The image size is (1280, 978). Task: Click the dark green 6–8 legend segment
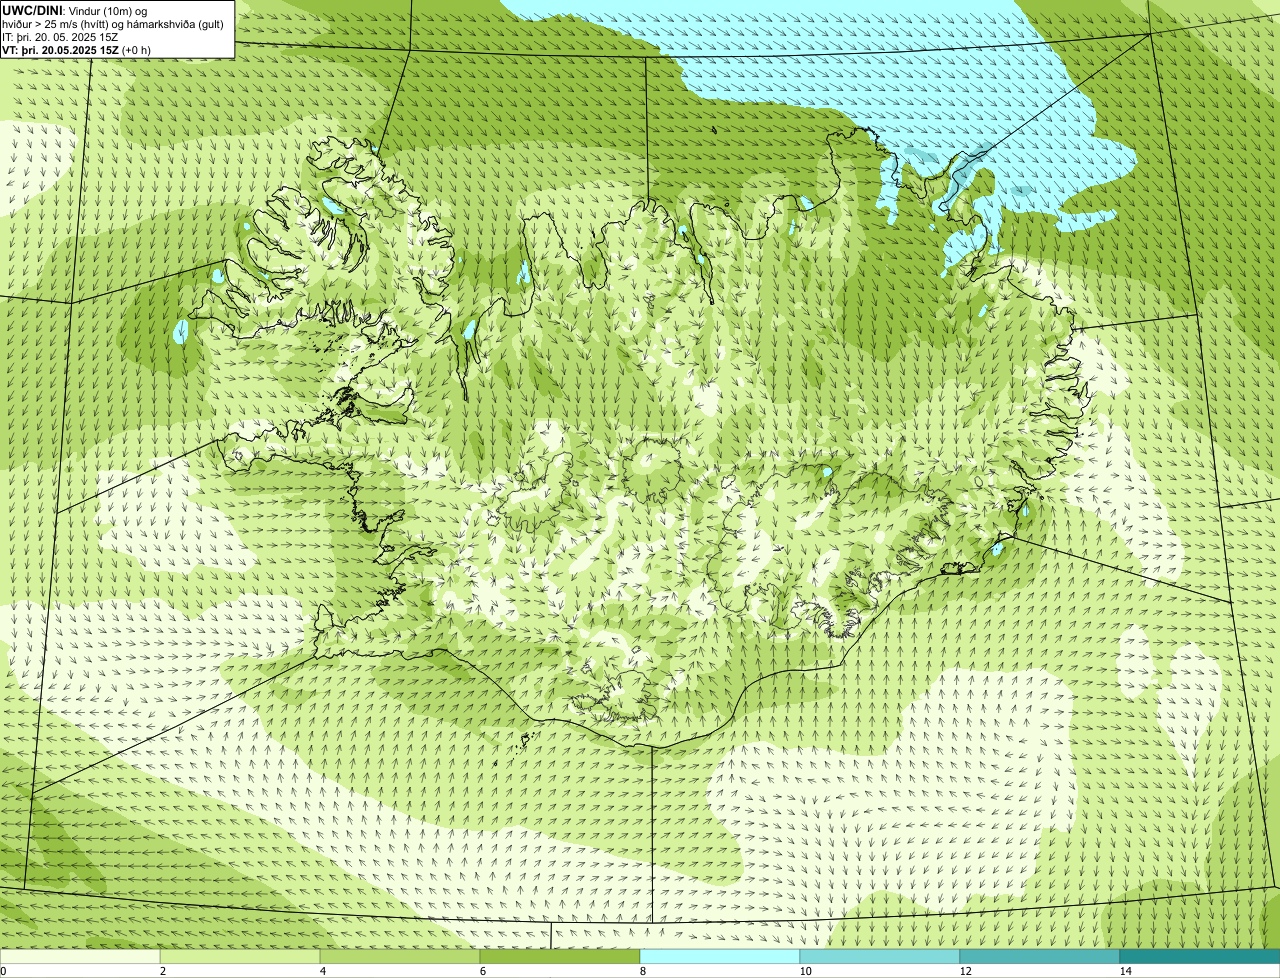[560, 957]
